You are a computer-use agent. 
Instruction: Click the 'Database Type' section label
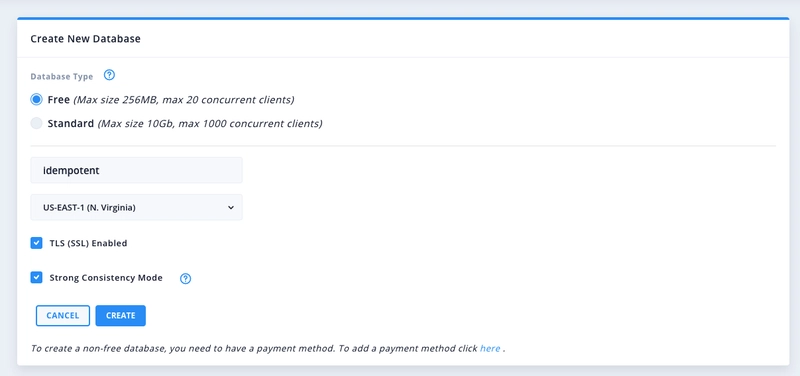(x=62, y=77)
